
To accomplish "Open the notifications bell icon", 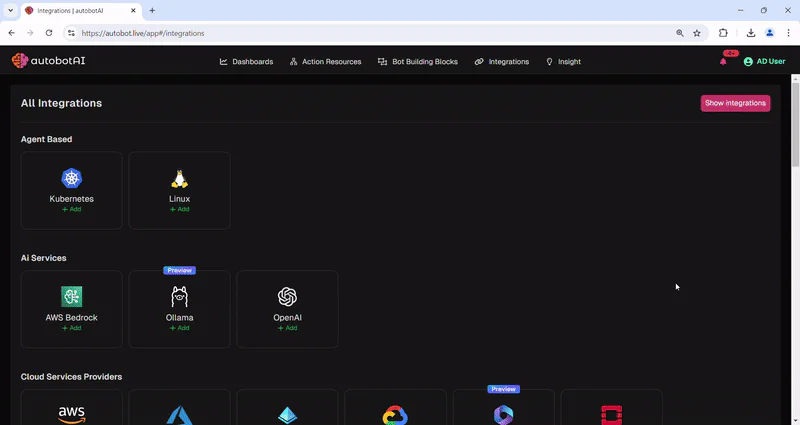I will tap(723, 62).
